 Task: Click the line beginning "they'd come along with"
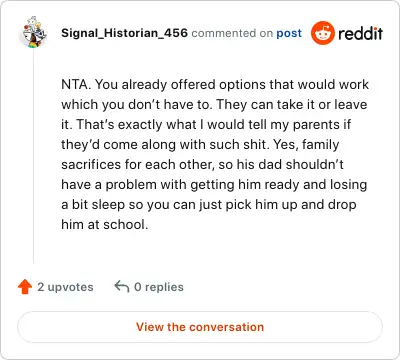200,145
